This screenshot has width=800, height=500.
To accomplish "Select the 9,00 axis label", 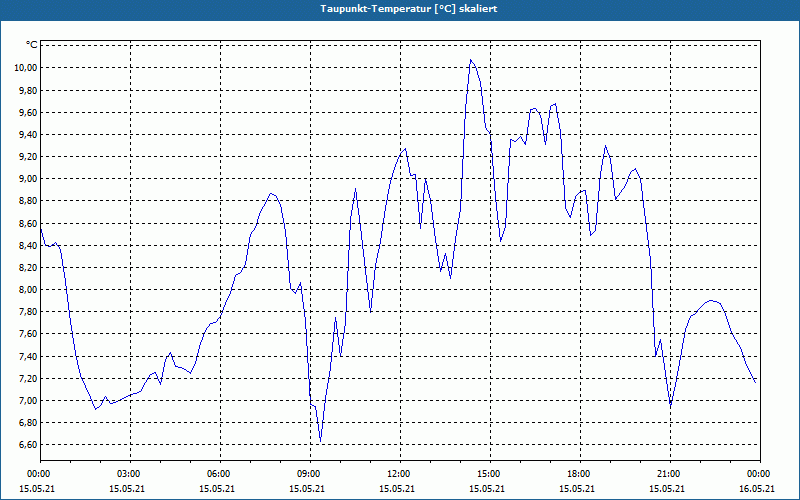I will coord(28,179).
